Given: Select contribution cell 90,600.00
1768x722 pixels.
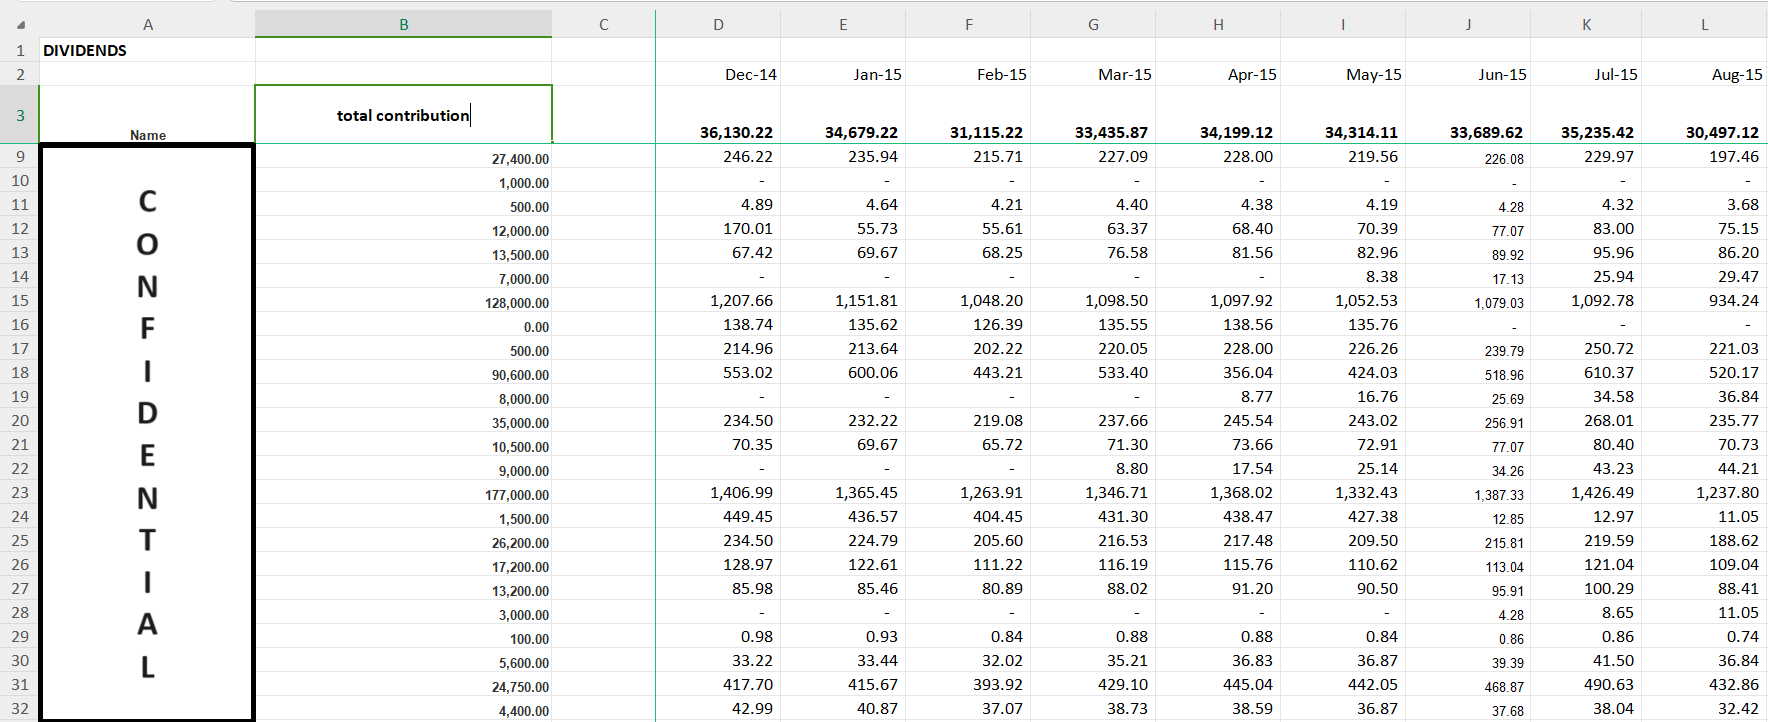Looking at the screenshot, I should (x=404, y=372).
